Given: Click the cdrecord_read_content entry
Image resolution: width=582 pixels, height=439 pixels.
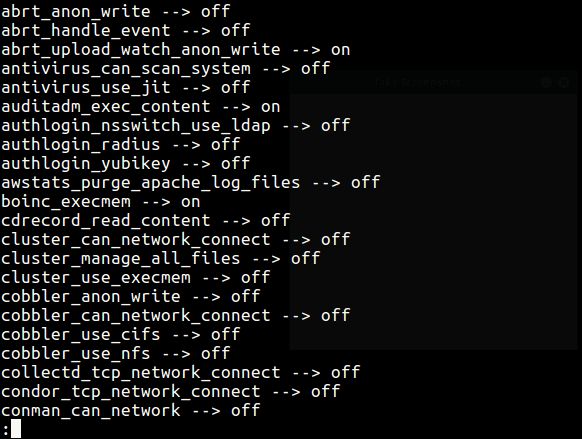Looking at the screenshot, I should [146, 221].
